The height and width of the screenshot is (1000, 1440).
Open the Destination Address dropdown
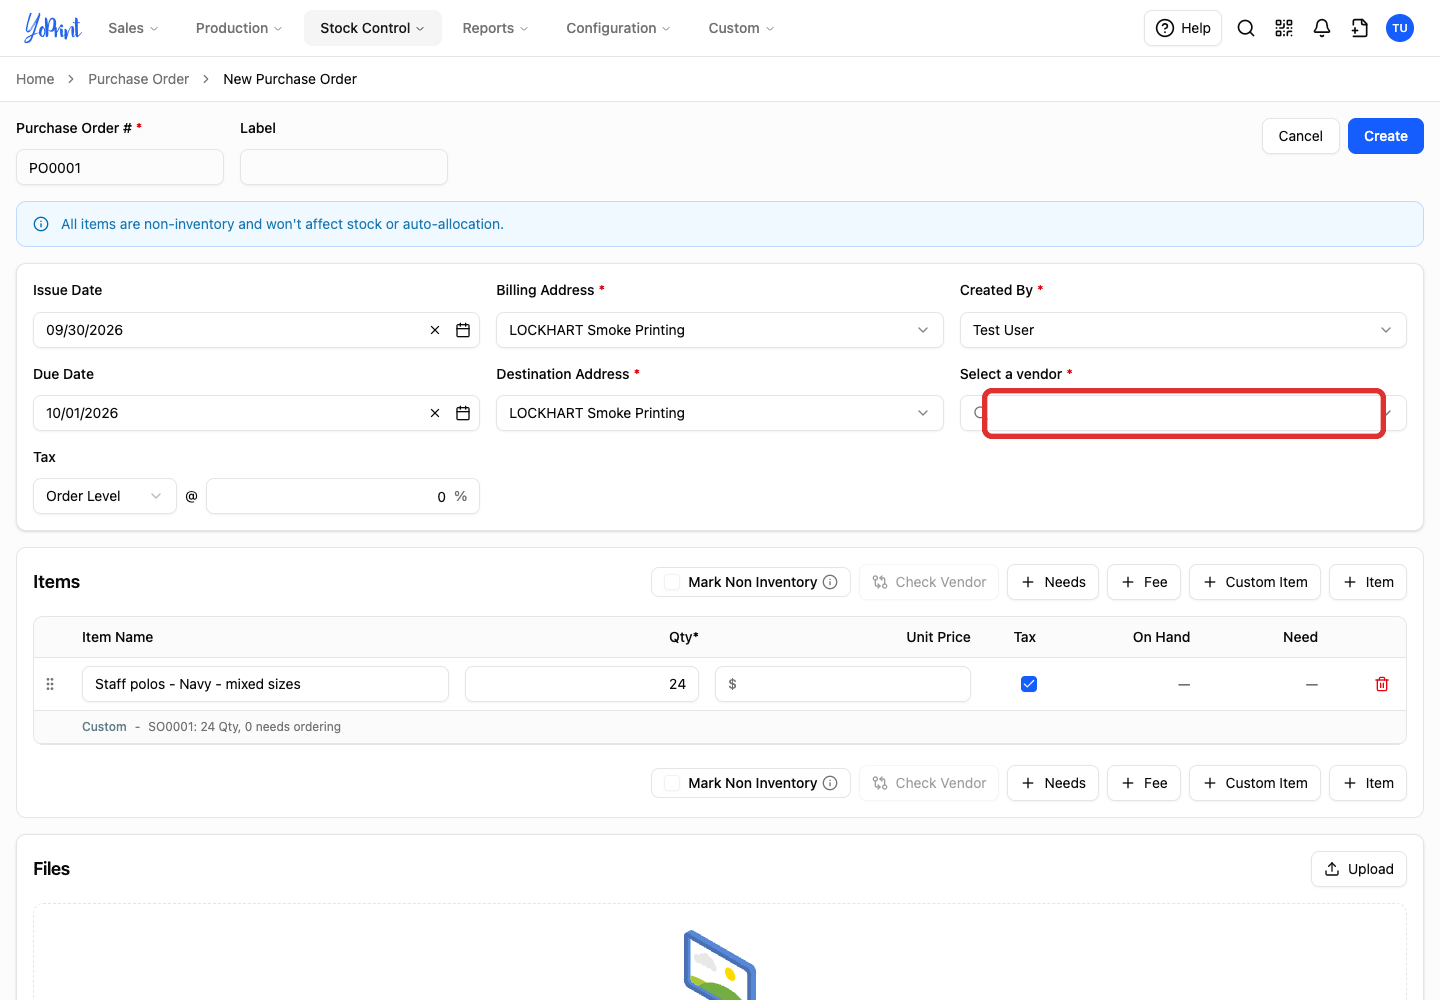click(720, 413)
